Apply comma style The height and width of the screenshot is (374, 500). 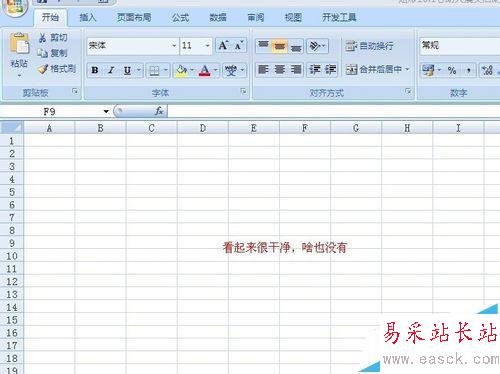coord(468,70)
